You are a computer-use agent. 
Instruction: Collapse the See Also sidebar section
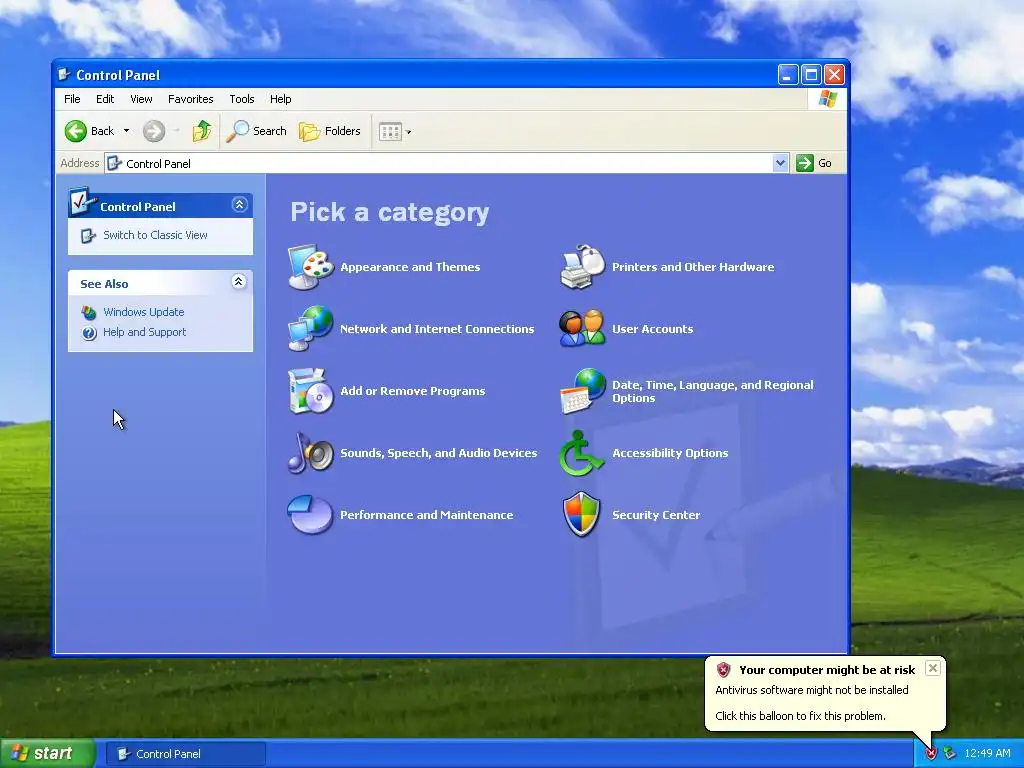click(238, 281)
